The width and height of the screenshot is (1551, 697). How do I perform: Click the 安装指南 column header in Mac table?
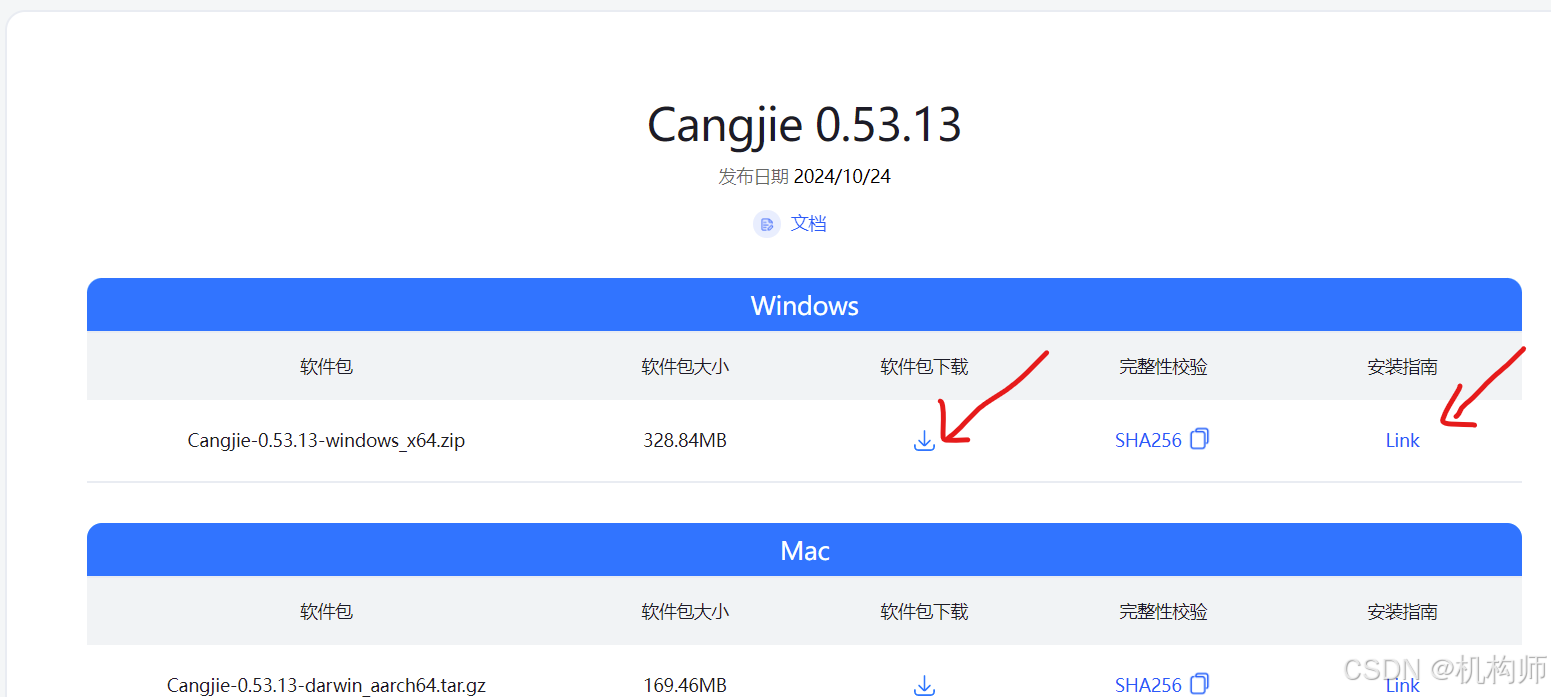point(1402,611)
